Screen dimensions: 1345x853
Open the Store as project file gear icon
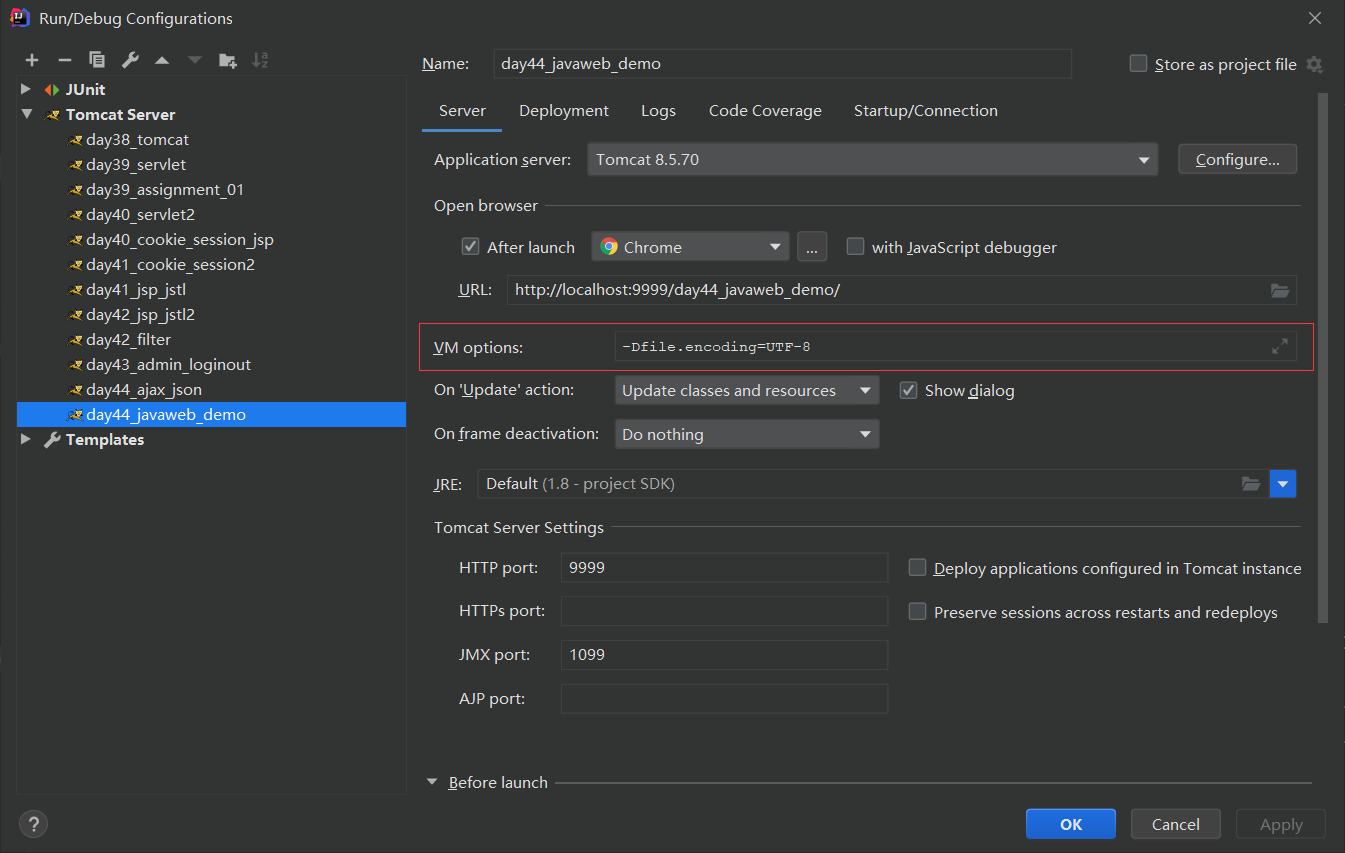point(1314,64)
